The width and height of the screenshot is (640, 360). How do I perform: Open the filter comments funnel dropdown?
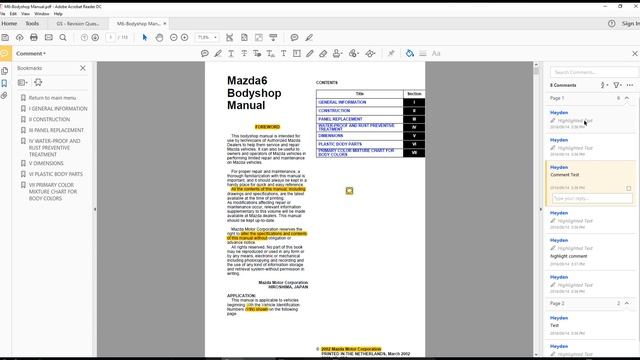617,85
